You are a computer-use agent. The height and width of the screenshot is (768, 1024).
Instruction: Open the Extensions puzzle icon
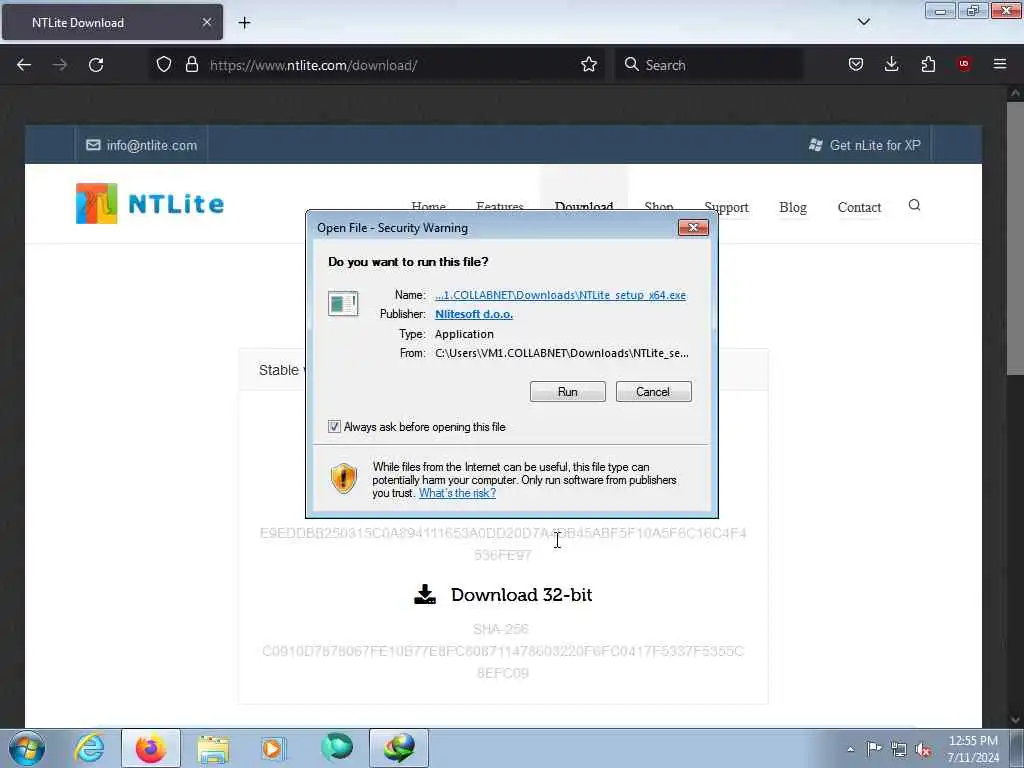[928, 64]
